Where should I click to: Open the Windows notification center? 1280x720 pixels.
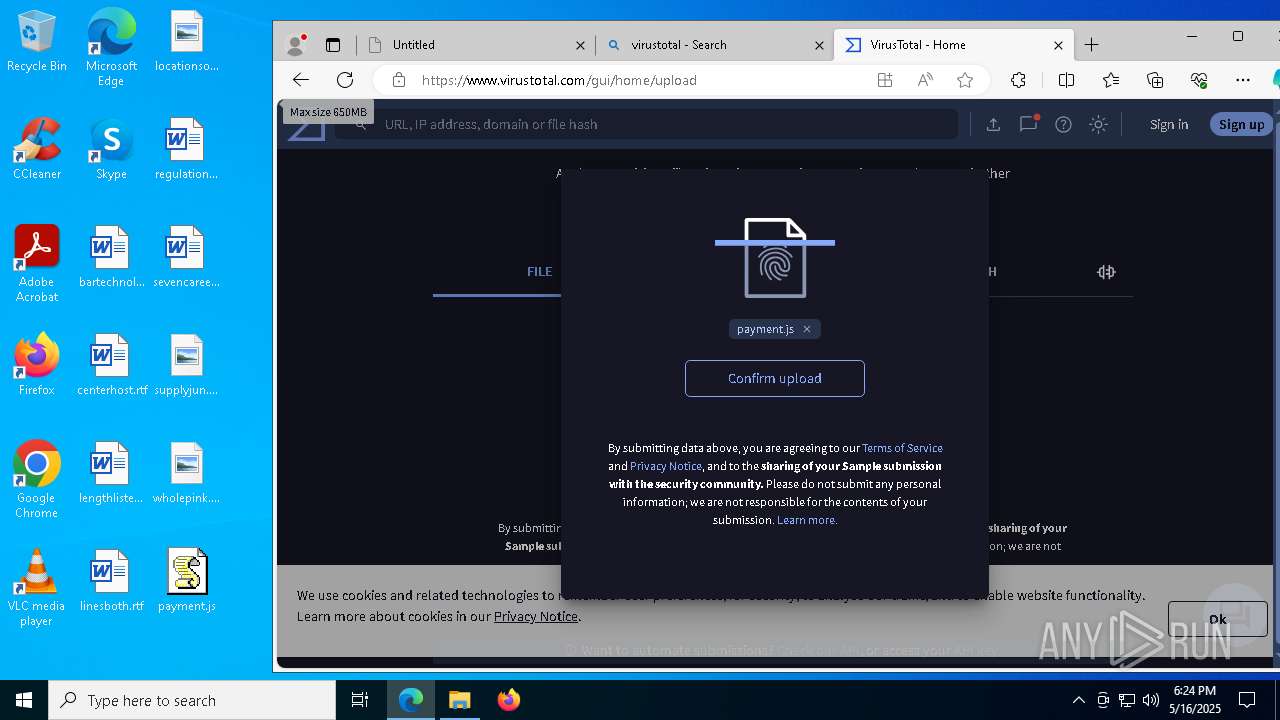click(1247, 700)
